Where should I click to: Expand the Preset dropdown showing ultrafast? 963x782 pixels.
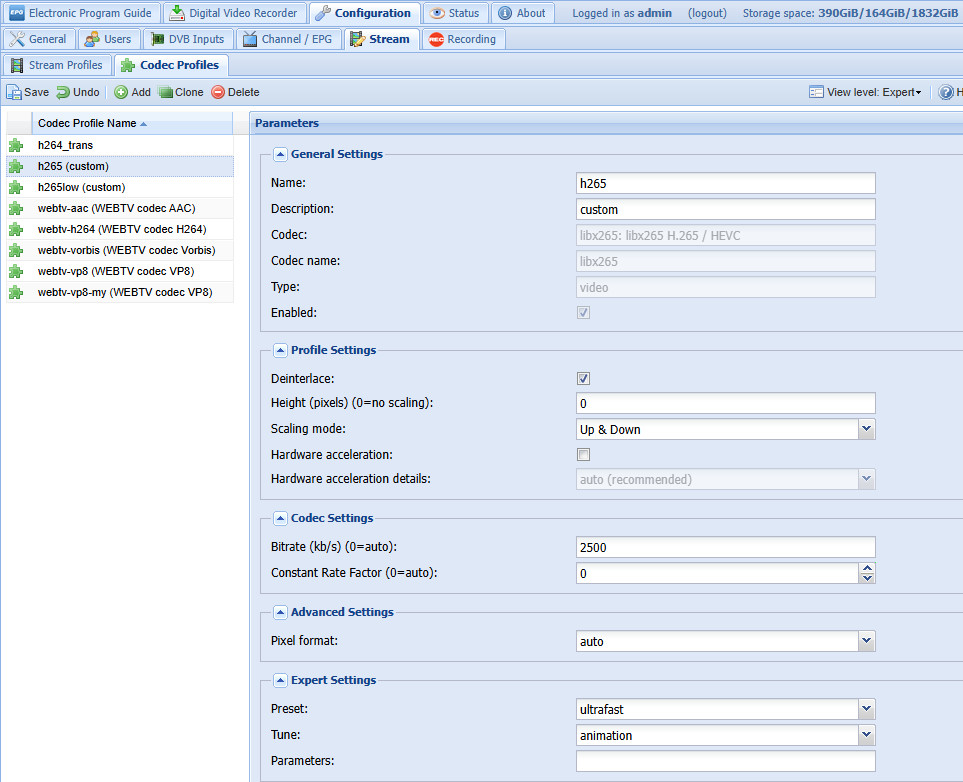pyautogui.click(x=866, y=709)
